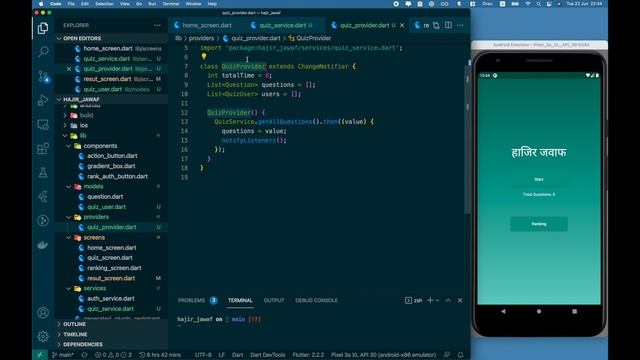Viewport: 640px width, 360px height.
Task: Close the quiz_provider.dart editor tab
Action: pyautogui.click(x=402, y=25)
